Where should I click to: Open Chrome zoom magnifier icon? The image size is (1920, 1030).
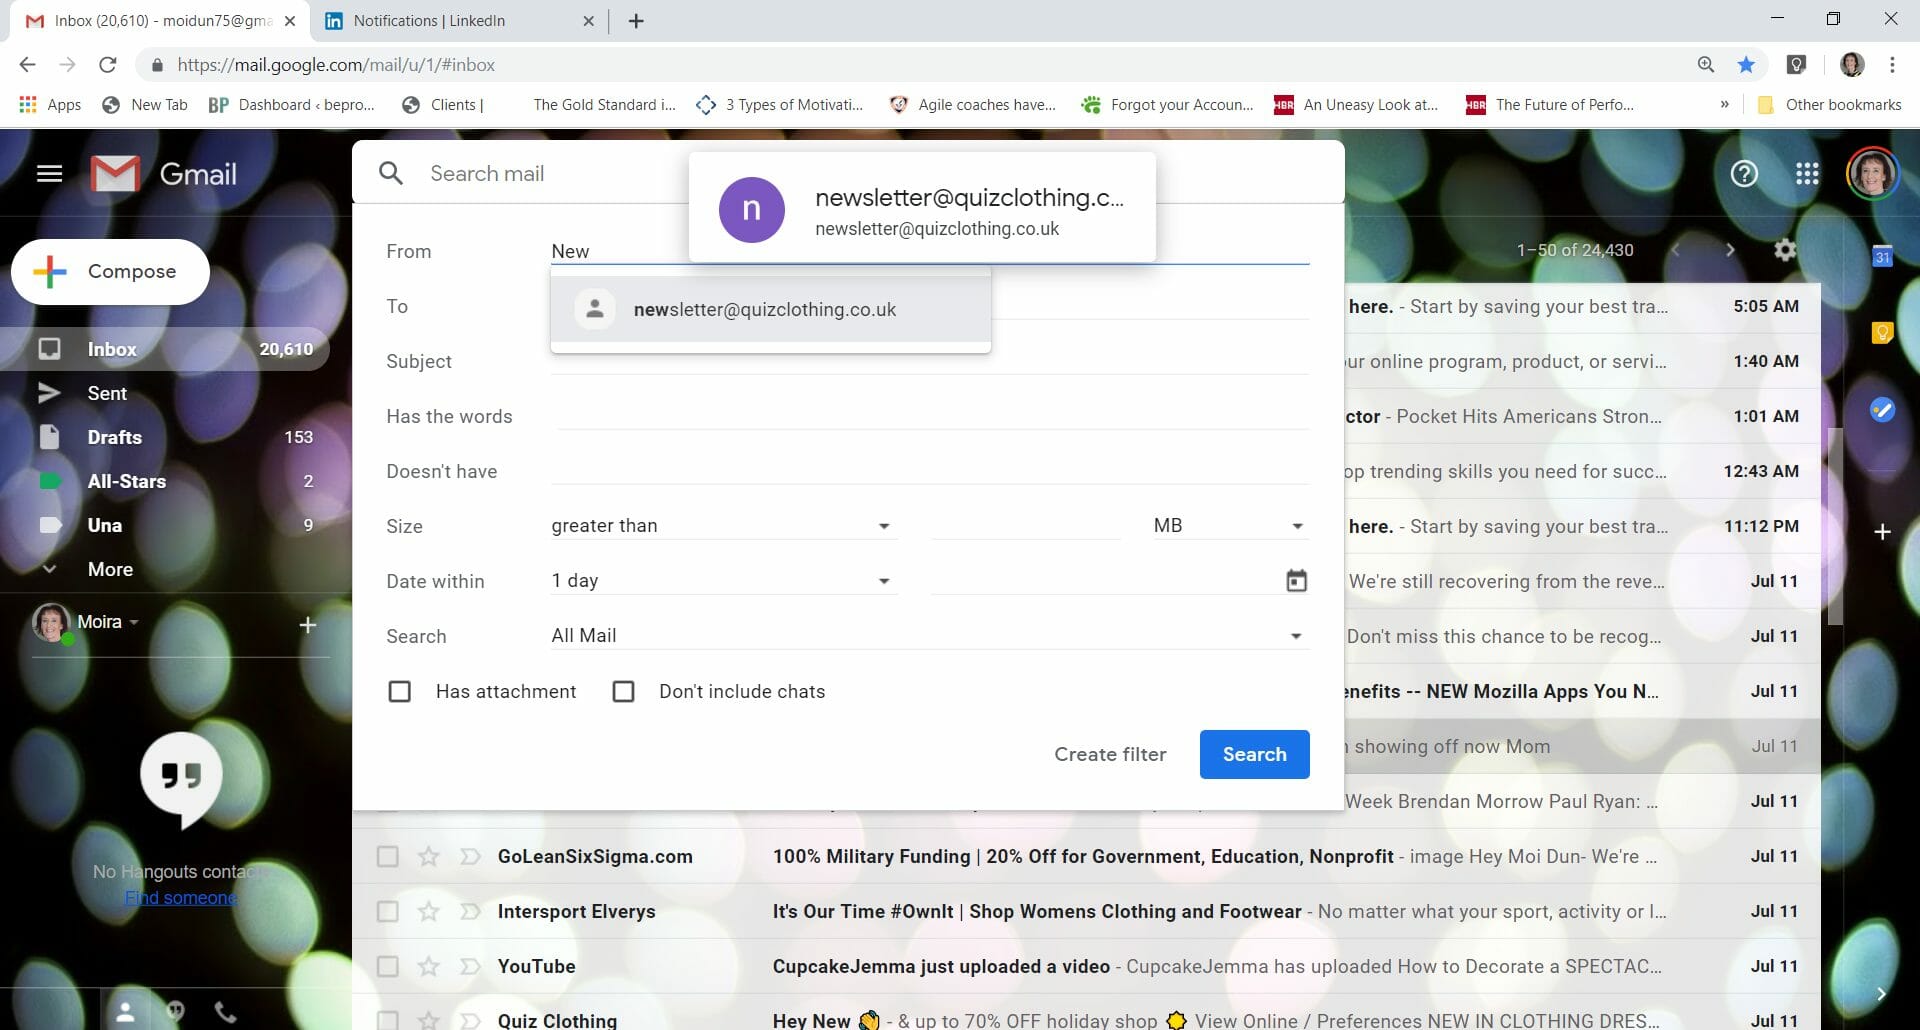click(x=1706, y=65)
